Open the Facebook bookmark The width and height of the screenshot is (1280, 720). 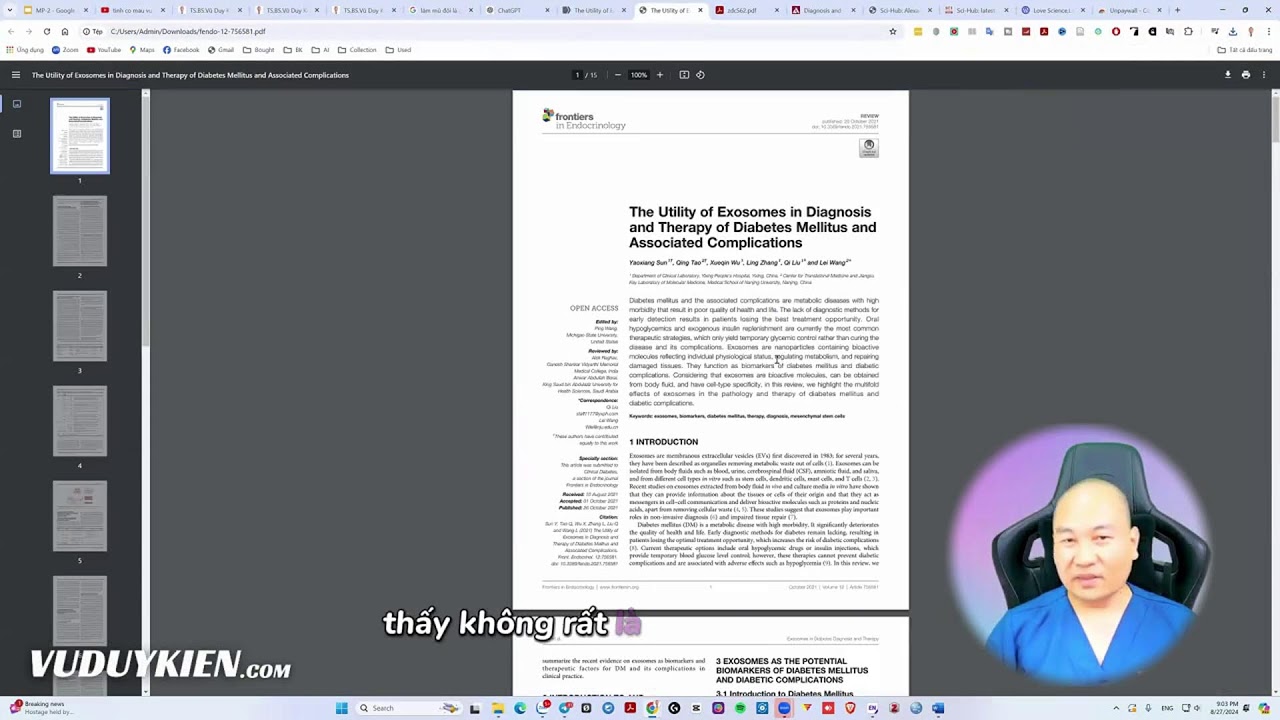coord(181,50)
